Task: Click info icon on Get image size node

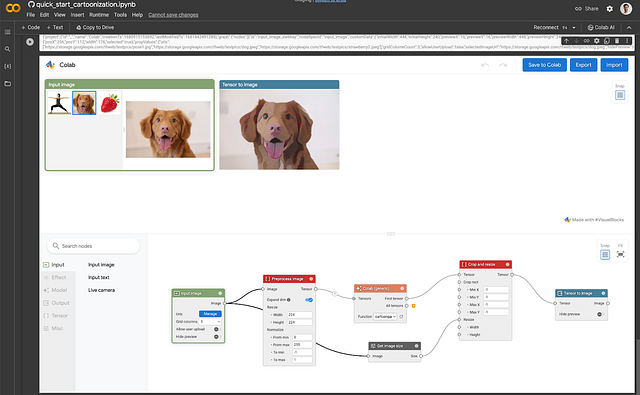Action: (416, 346)
